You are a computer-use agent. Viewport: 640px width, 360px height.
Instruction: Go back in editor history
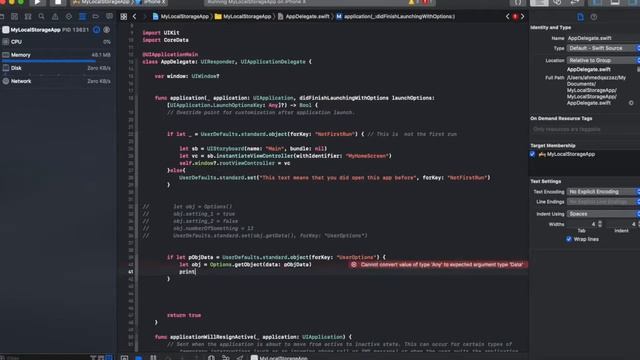click(x=134, y=17)
